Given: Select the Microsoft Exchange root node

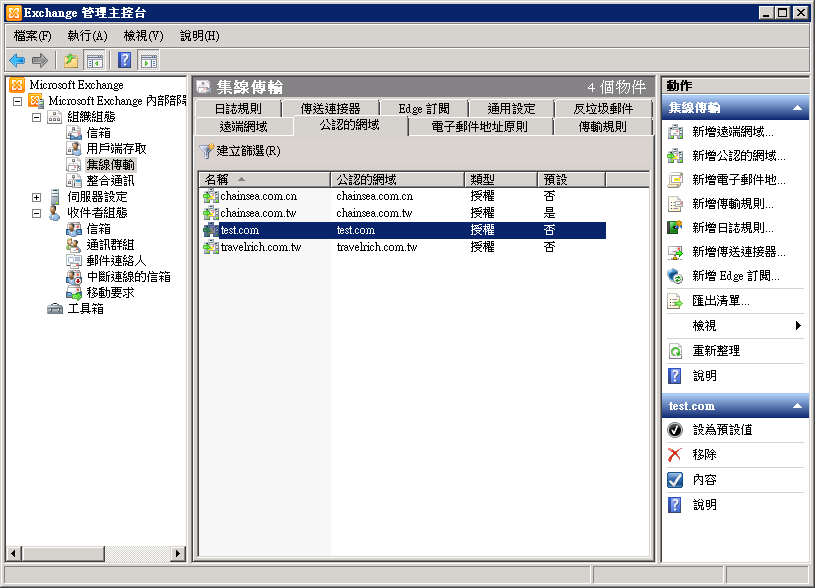Looking at the screenshot, I should point(76,85).
